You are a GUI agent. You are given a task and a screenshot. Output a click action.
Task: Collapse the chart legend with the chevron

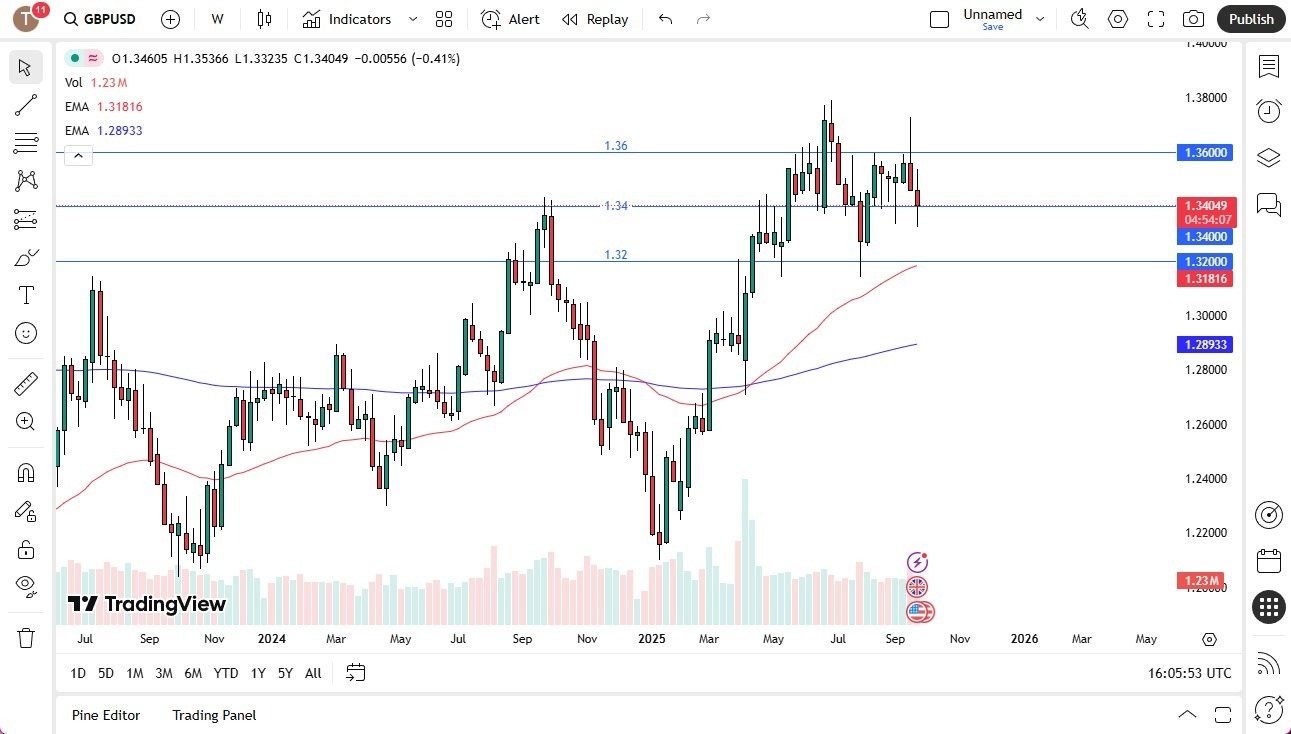tap(78, 155)
